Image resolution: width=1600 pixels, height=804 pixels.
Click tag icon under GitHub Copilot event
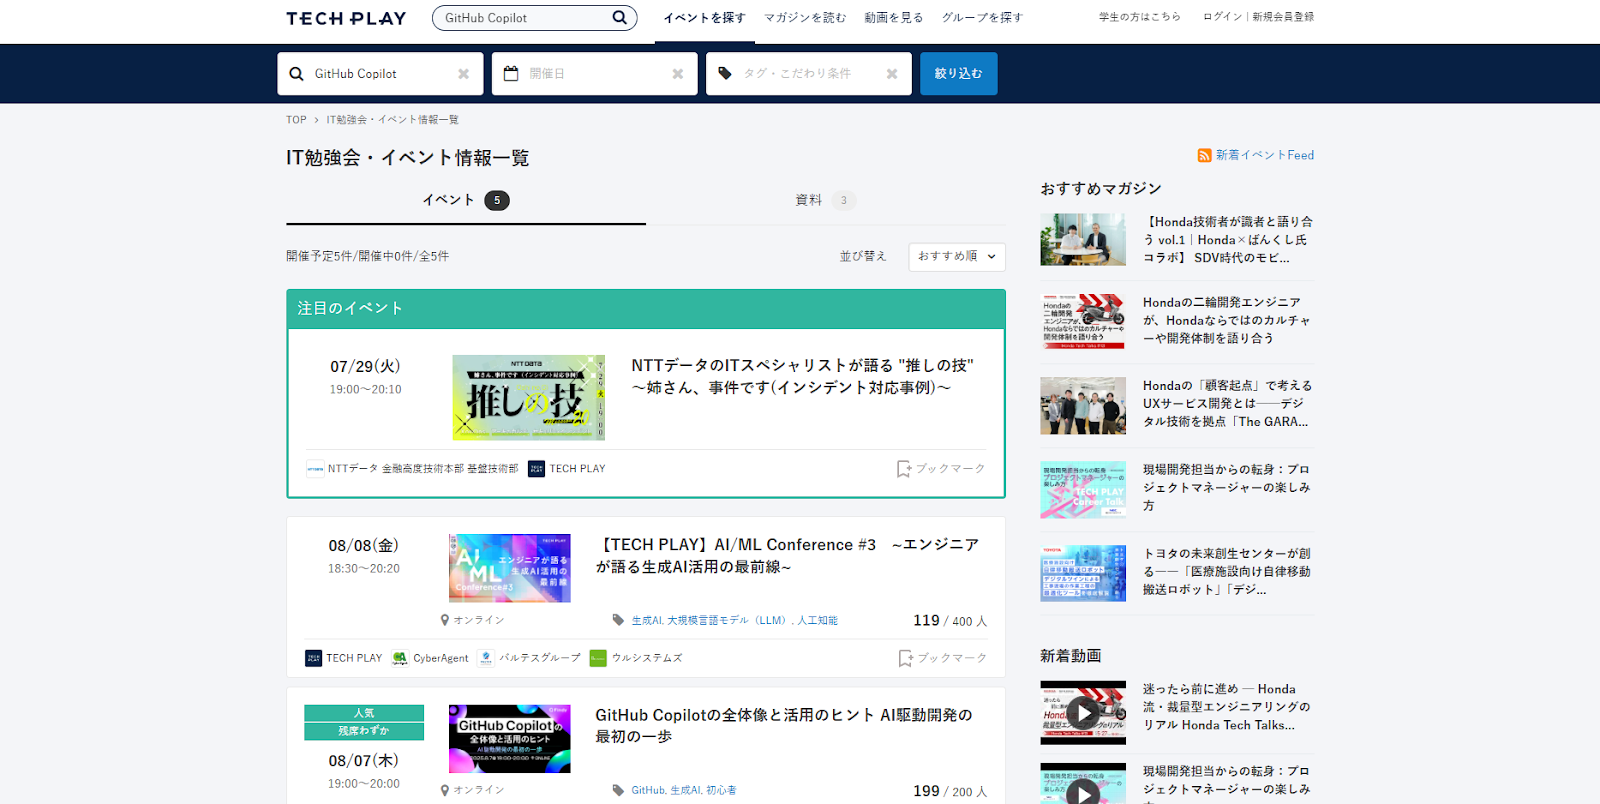618,790
